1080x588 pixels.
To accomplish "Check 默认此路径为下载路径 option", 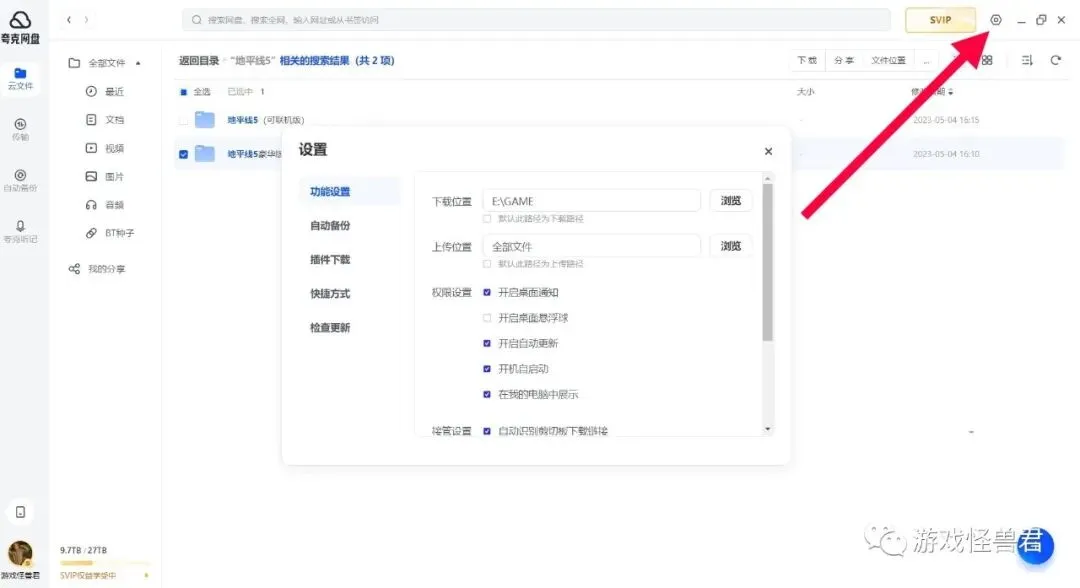I will [487, 219].
